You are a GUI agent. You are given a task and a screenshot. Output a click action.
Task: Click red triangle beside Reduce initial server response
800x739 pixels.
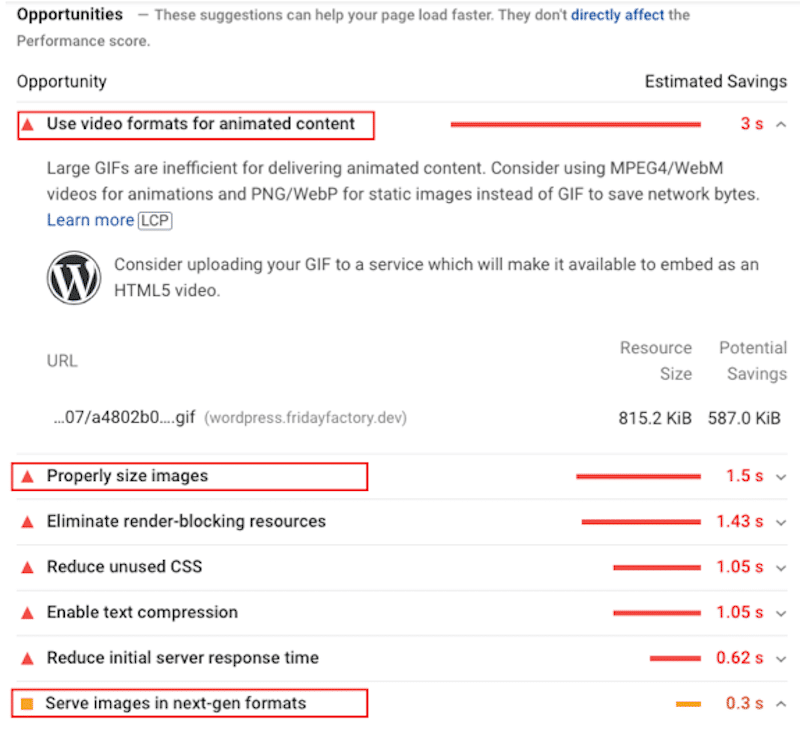(28, 658)
